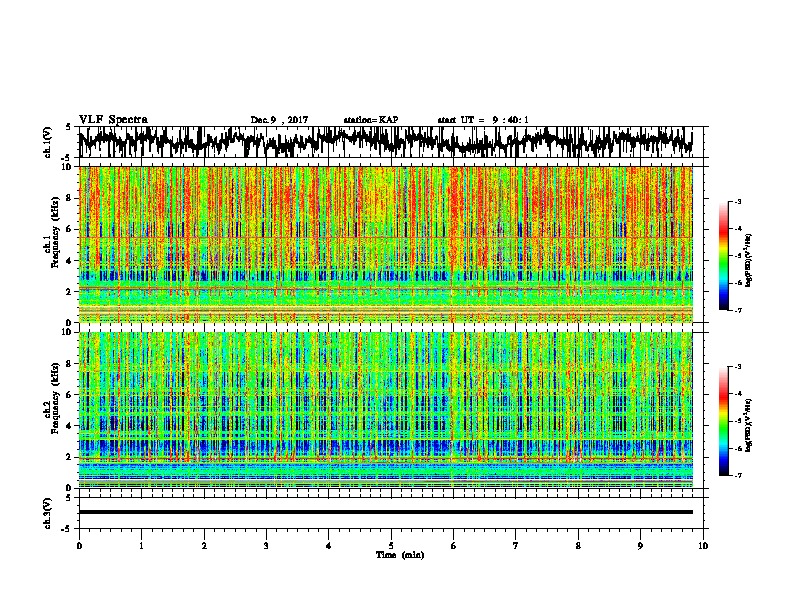Screen dimensions: 792x612
Task: Click the time axis tick label "1"
Action: click(x=141, y=546)
